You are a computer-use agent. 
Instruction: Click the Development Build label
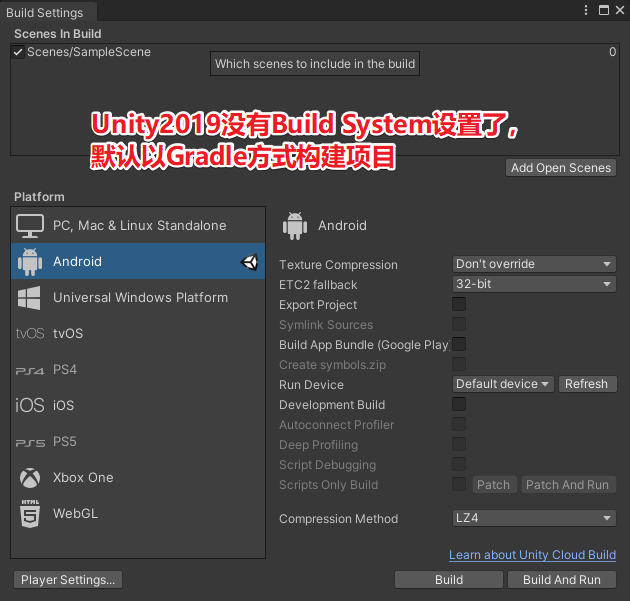(332, 405)
